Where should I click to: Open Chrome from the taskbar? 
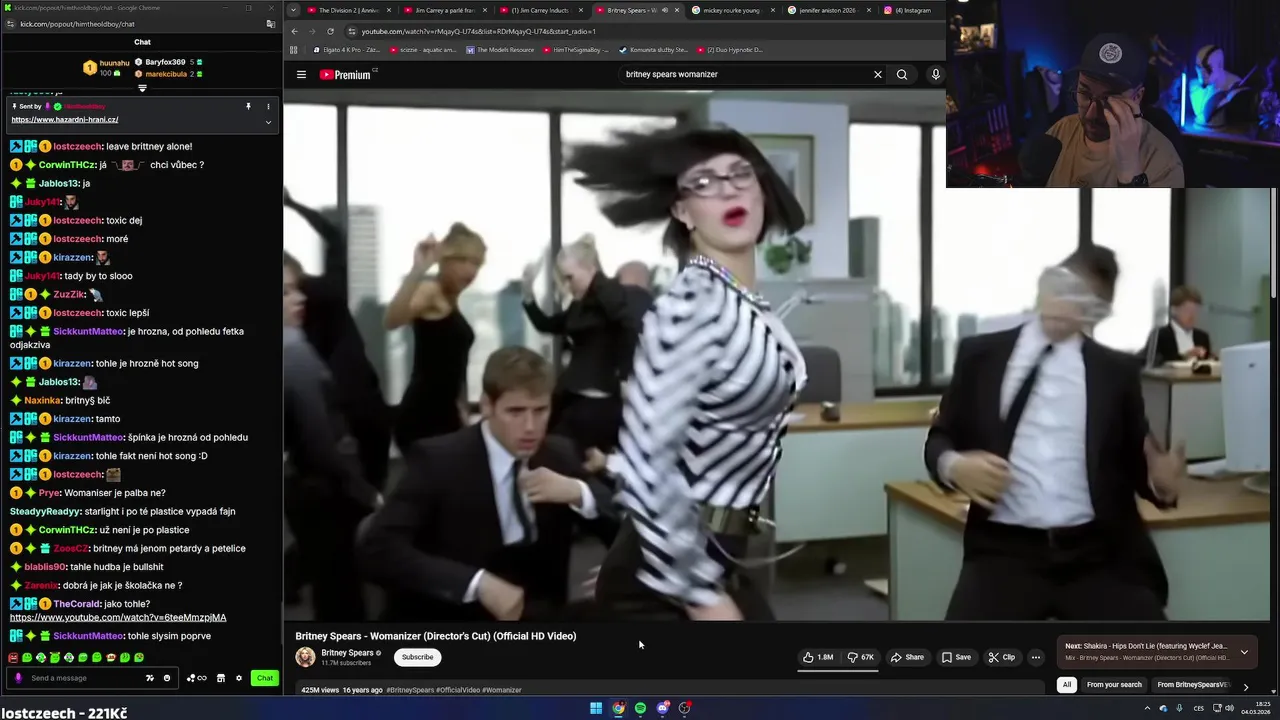618,708
